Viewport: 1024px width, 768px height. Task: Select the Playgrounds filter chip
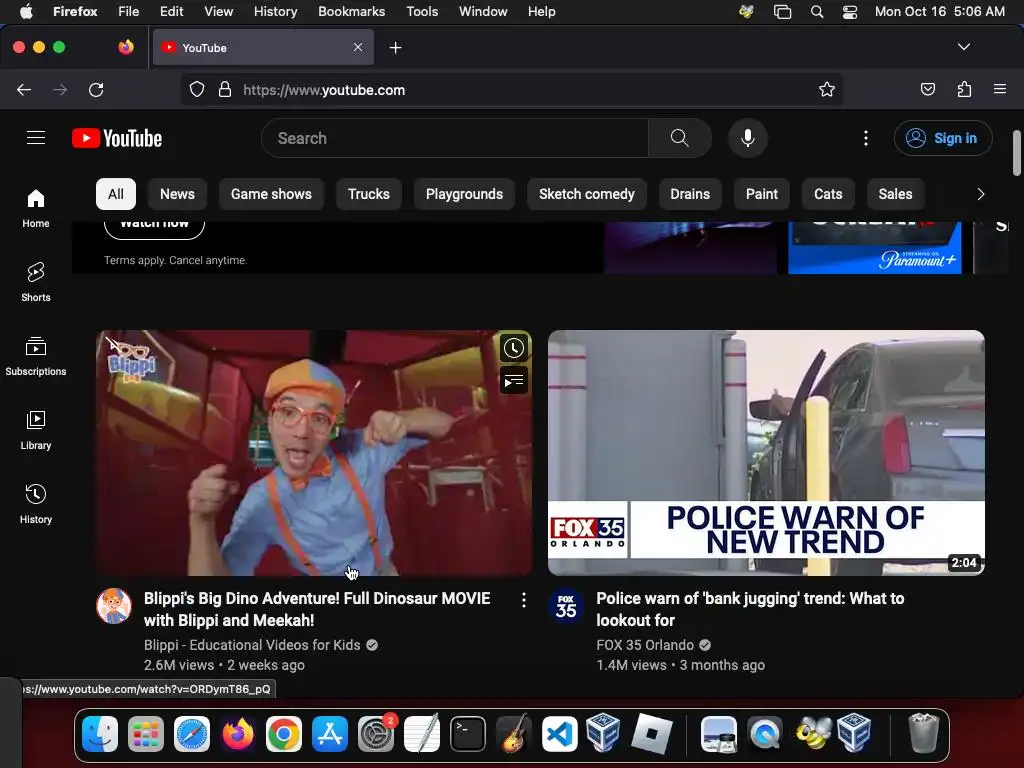[464, 194]
